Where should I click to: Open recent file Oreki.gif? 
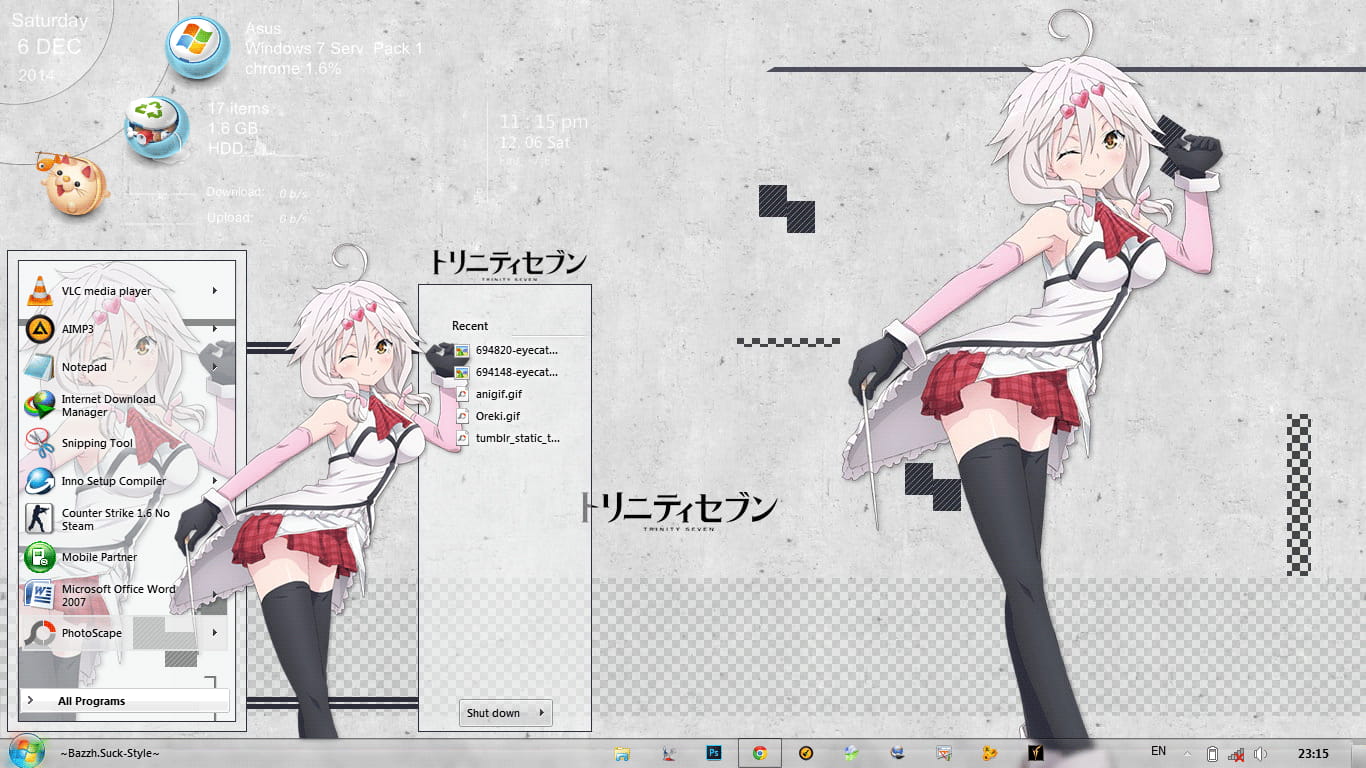[497, 416]
